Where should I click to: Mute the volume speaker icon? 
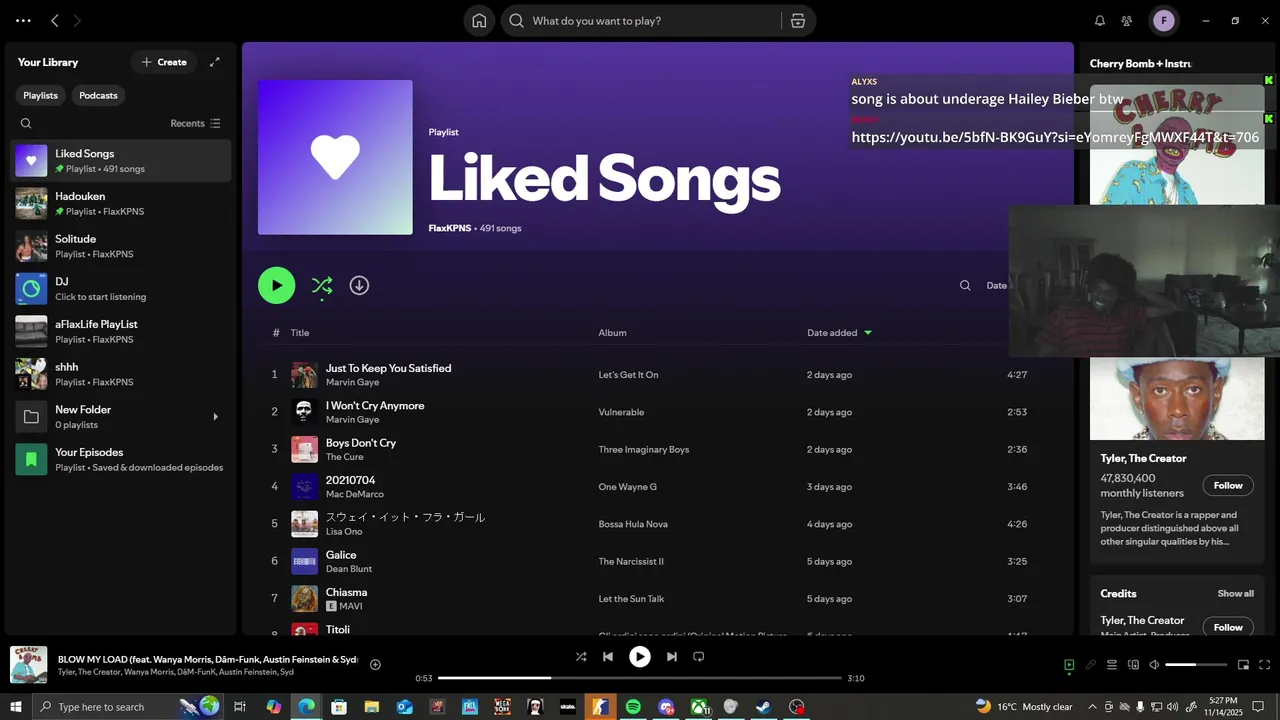1154,665
